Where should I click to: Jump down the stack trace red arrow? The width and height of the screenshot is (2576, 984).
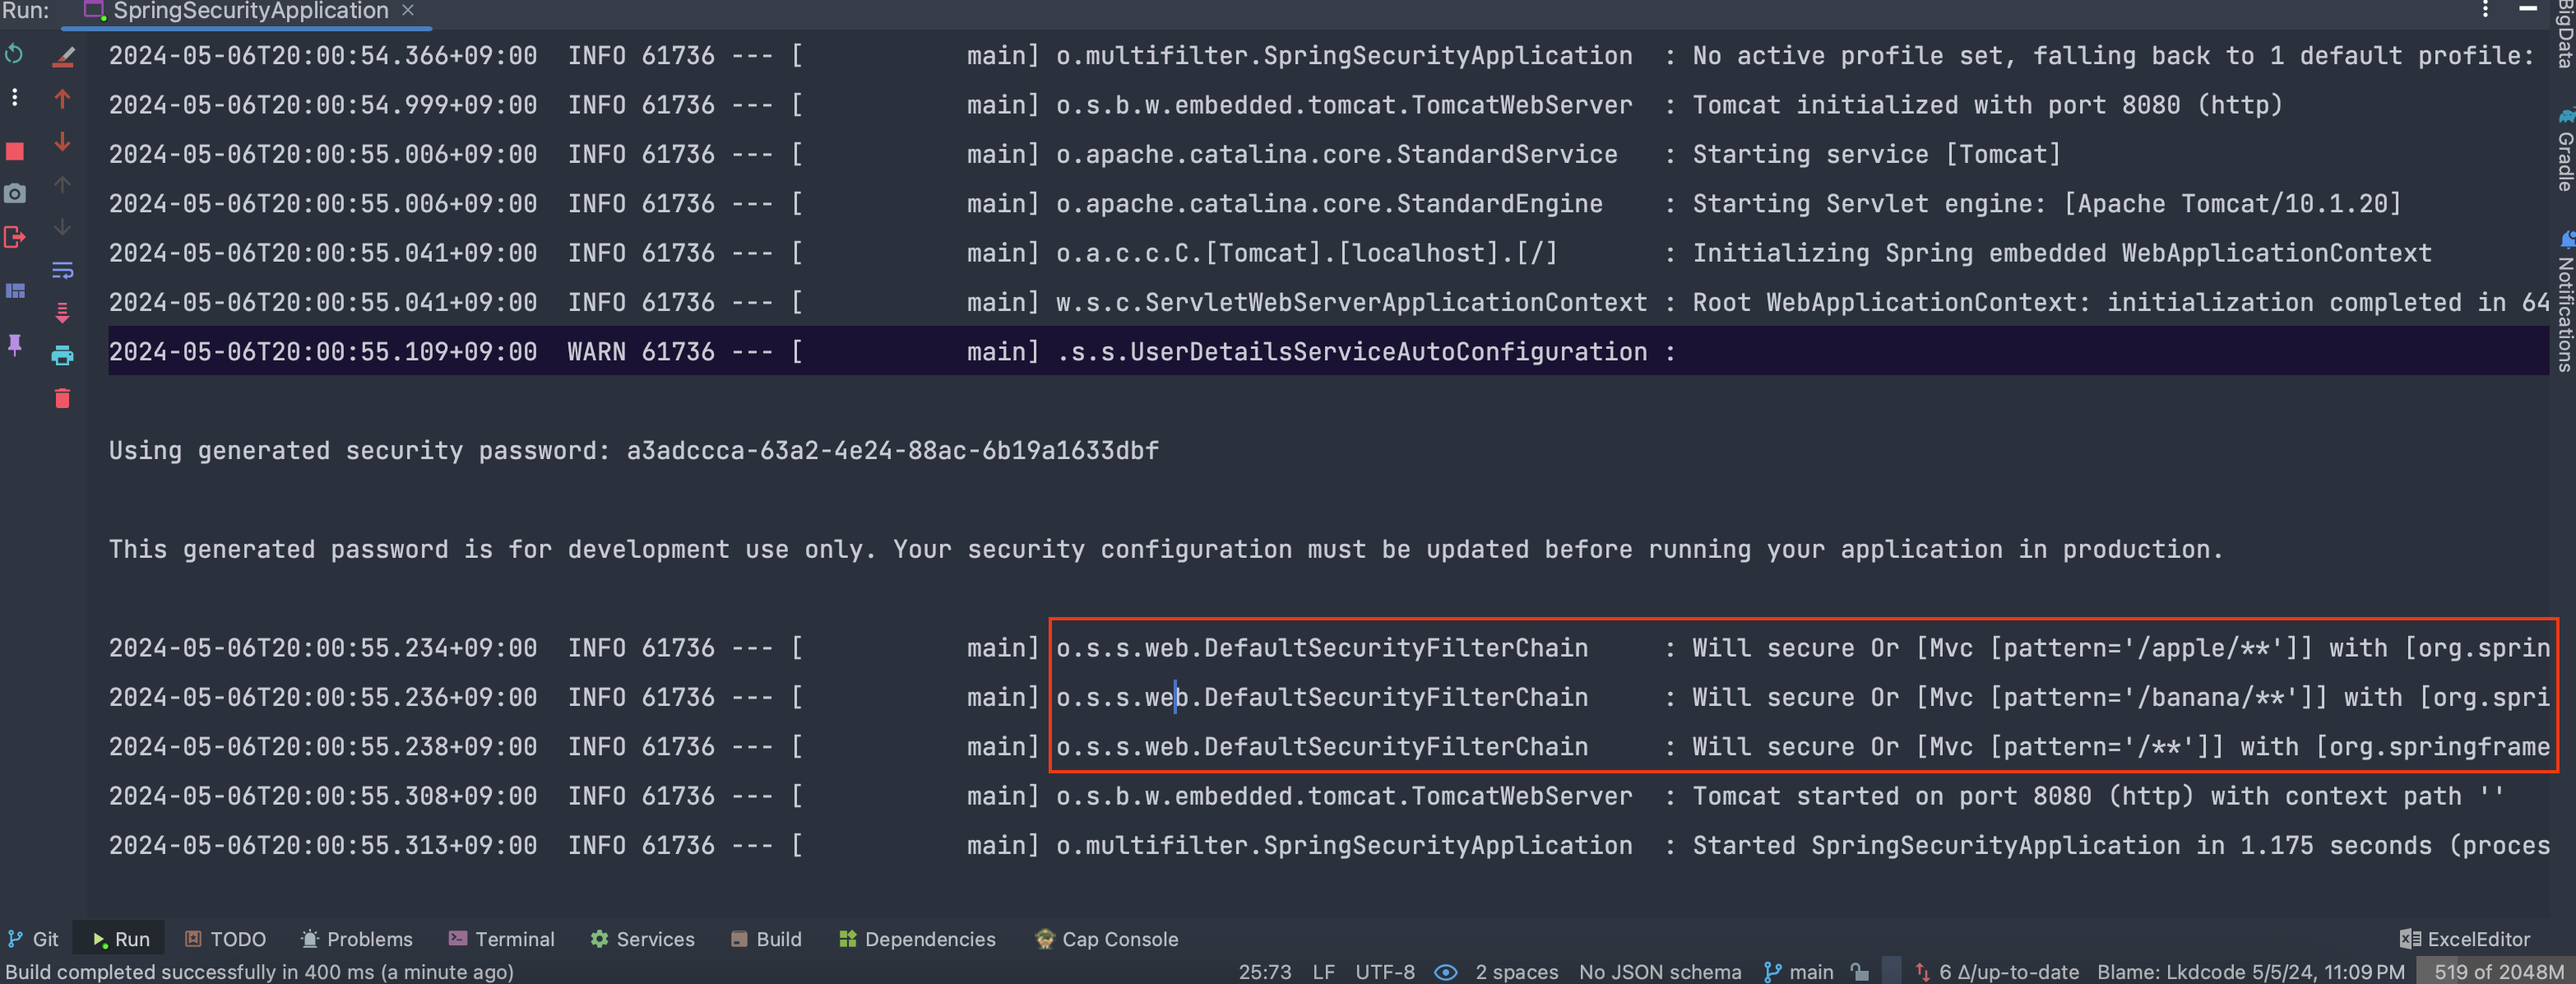tap(62, 142)
